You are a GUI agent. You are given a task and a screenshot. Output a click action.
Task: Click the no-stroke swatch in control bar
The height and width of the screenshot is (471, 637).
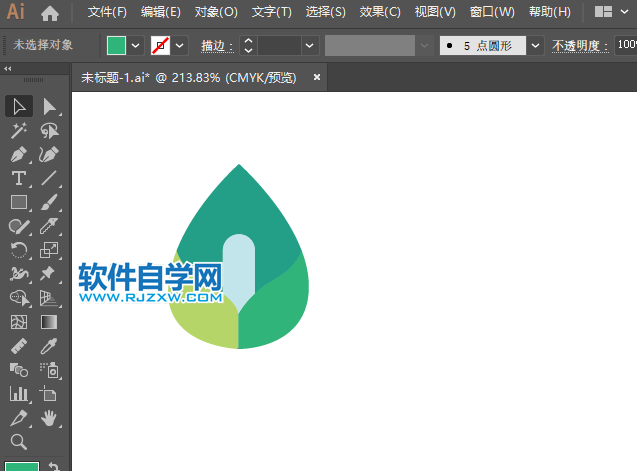(160, 46)
